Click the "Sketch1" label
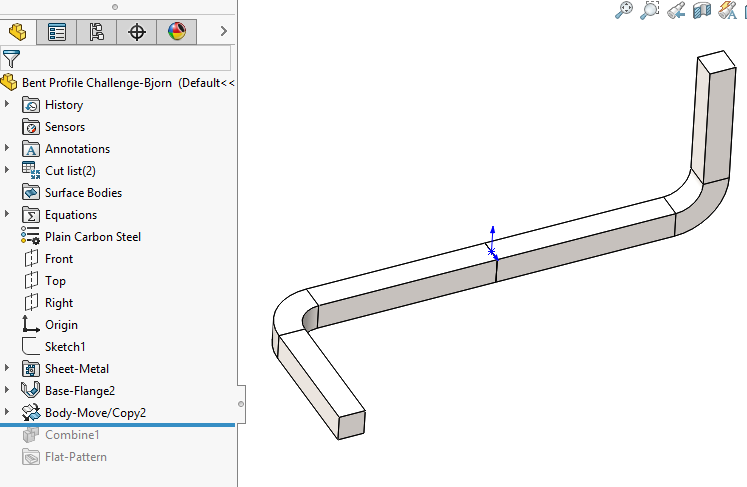 [65, 346]
